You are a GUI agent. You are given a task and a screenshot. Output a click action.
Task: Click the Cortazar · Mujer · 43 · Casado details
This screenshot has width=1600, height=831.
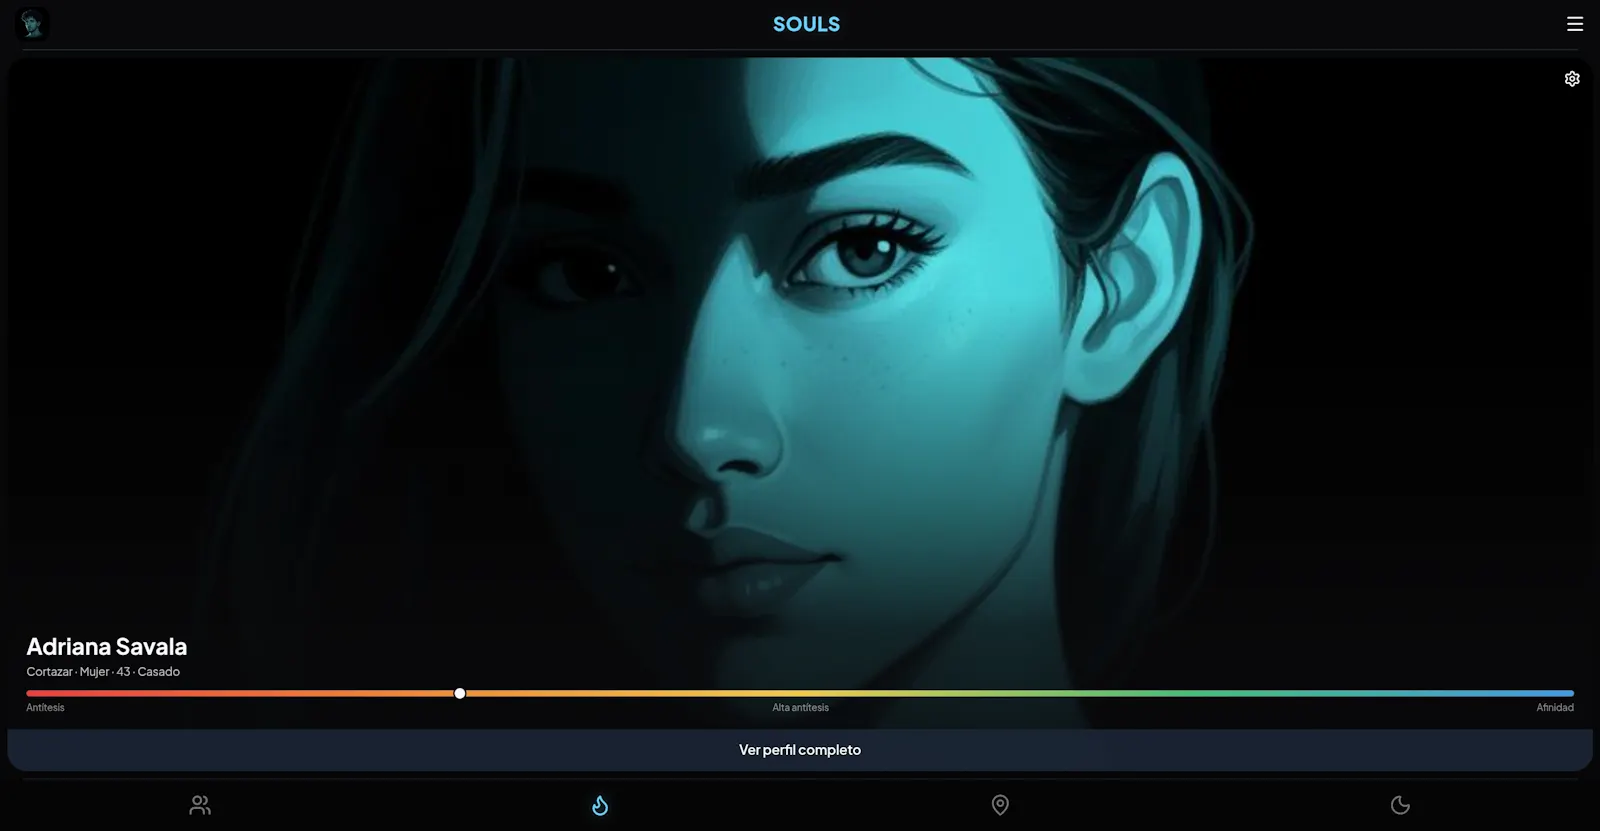[103, 672]
